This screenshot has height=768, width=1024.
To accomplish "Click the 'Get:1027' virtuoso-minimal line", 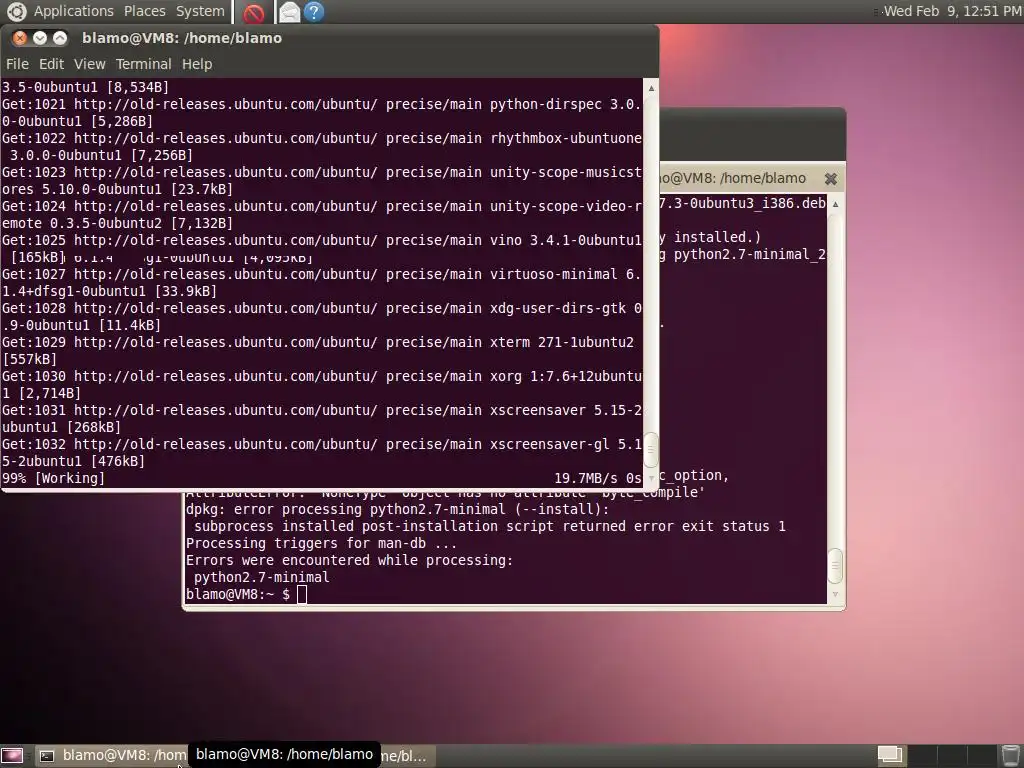I will point(321,274).
